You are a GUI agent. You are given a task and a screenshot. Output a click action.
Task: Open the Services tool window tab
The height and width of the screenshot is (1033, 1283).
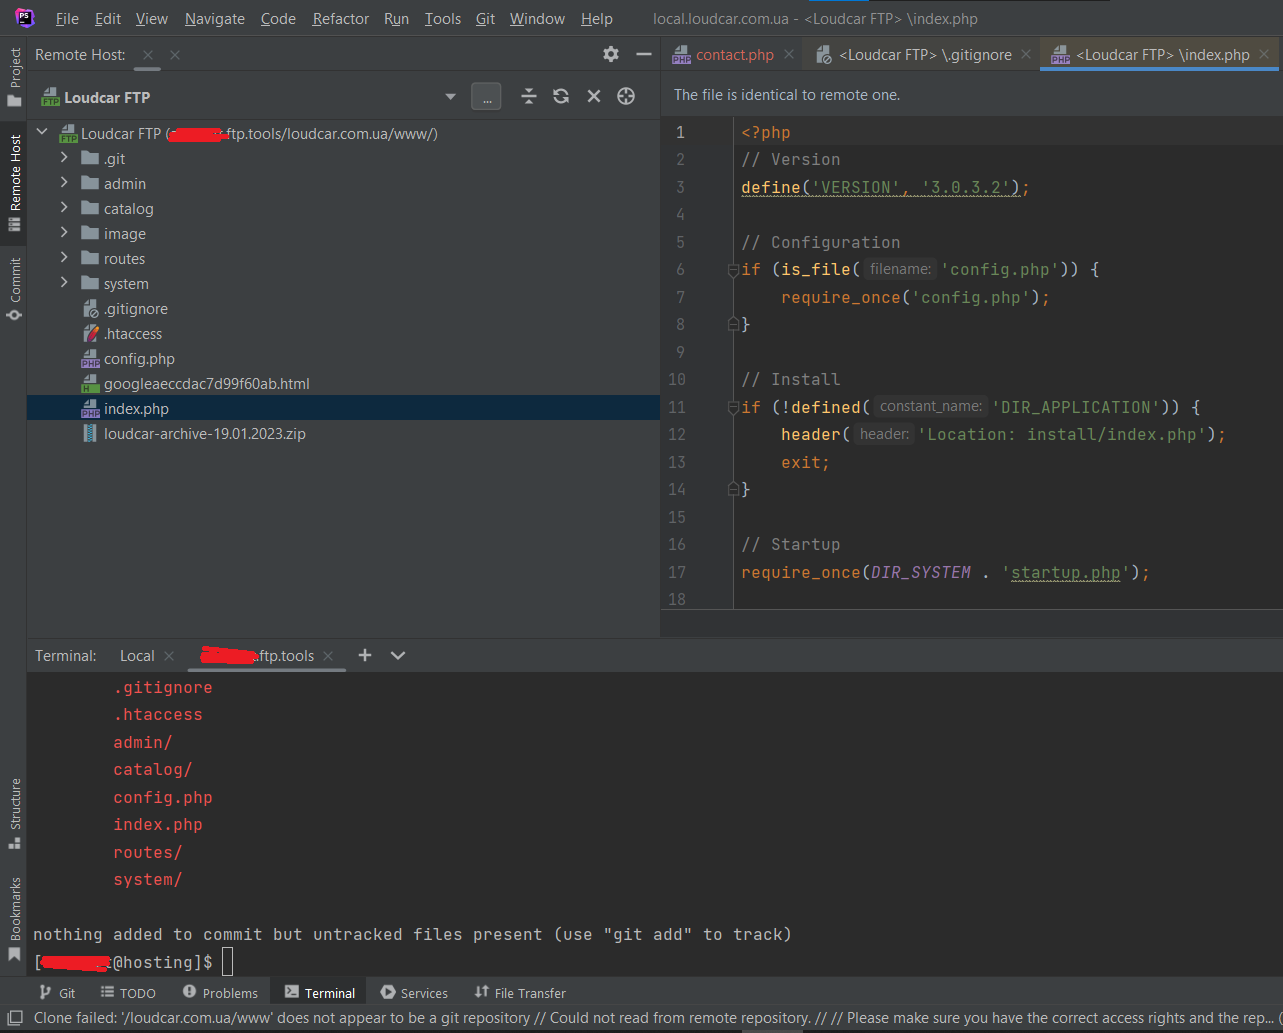point(414,992)
